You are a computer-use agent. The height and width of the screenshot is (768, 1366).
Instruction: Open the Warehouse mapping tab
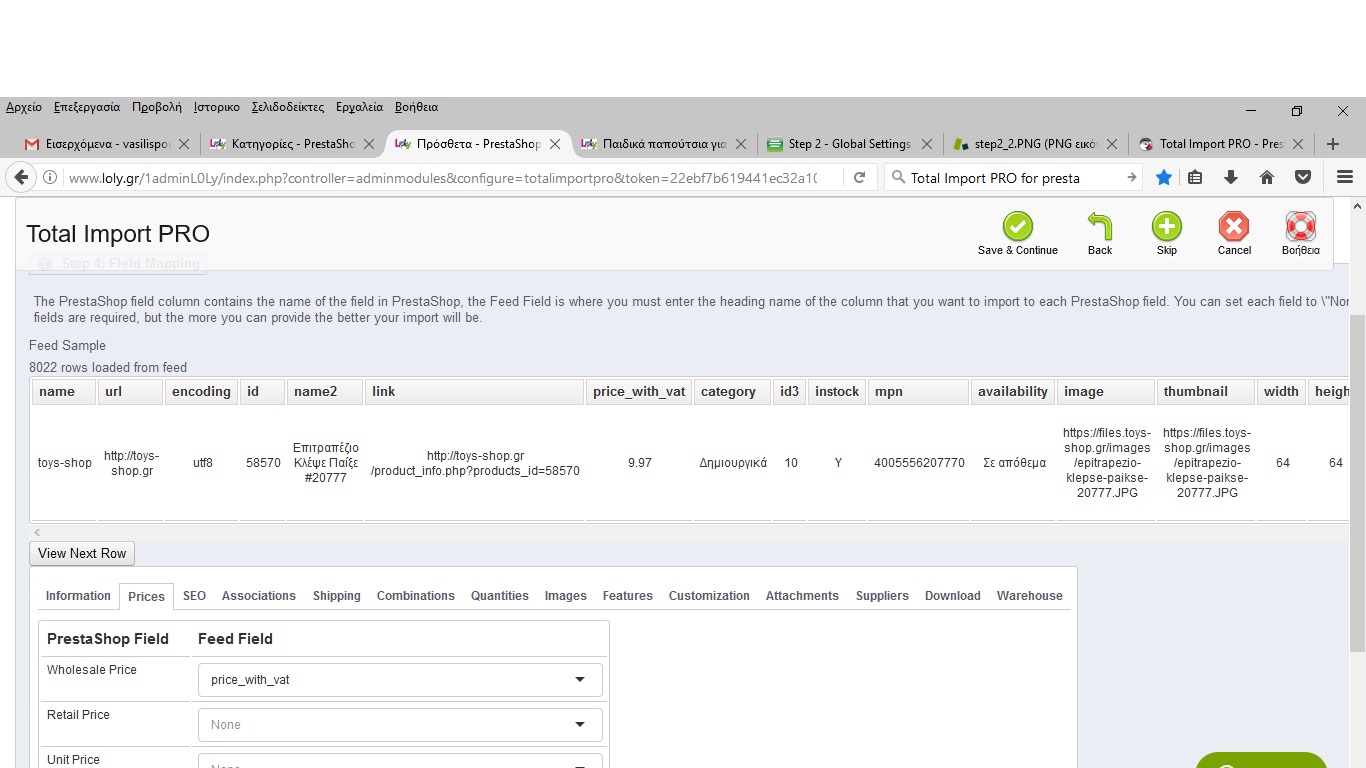point(1030,596)
